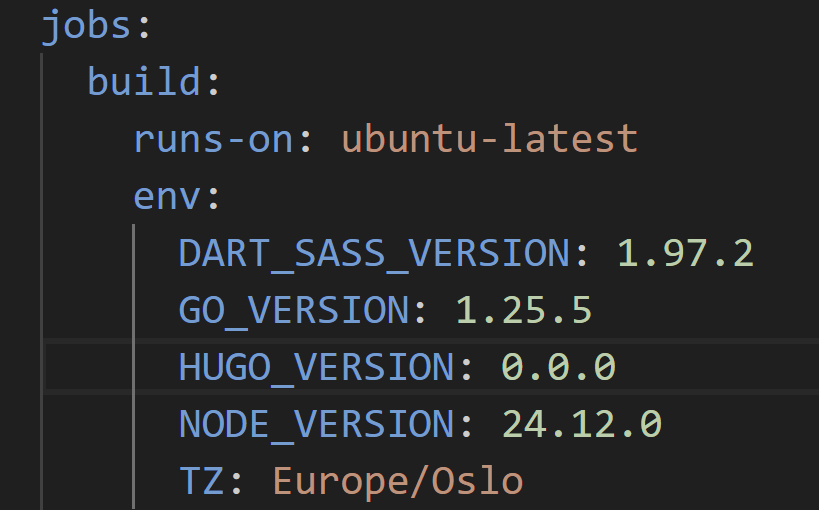Click the colon after env
This screenshot has height=510, width=819.
click(212, 195)
